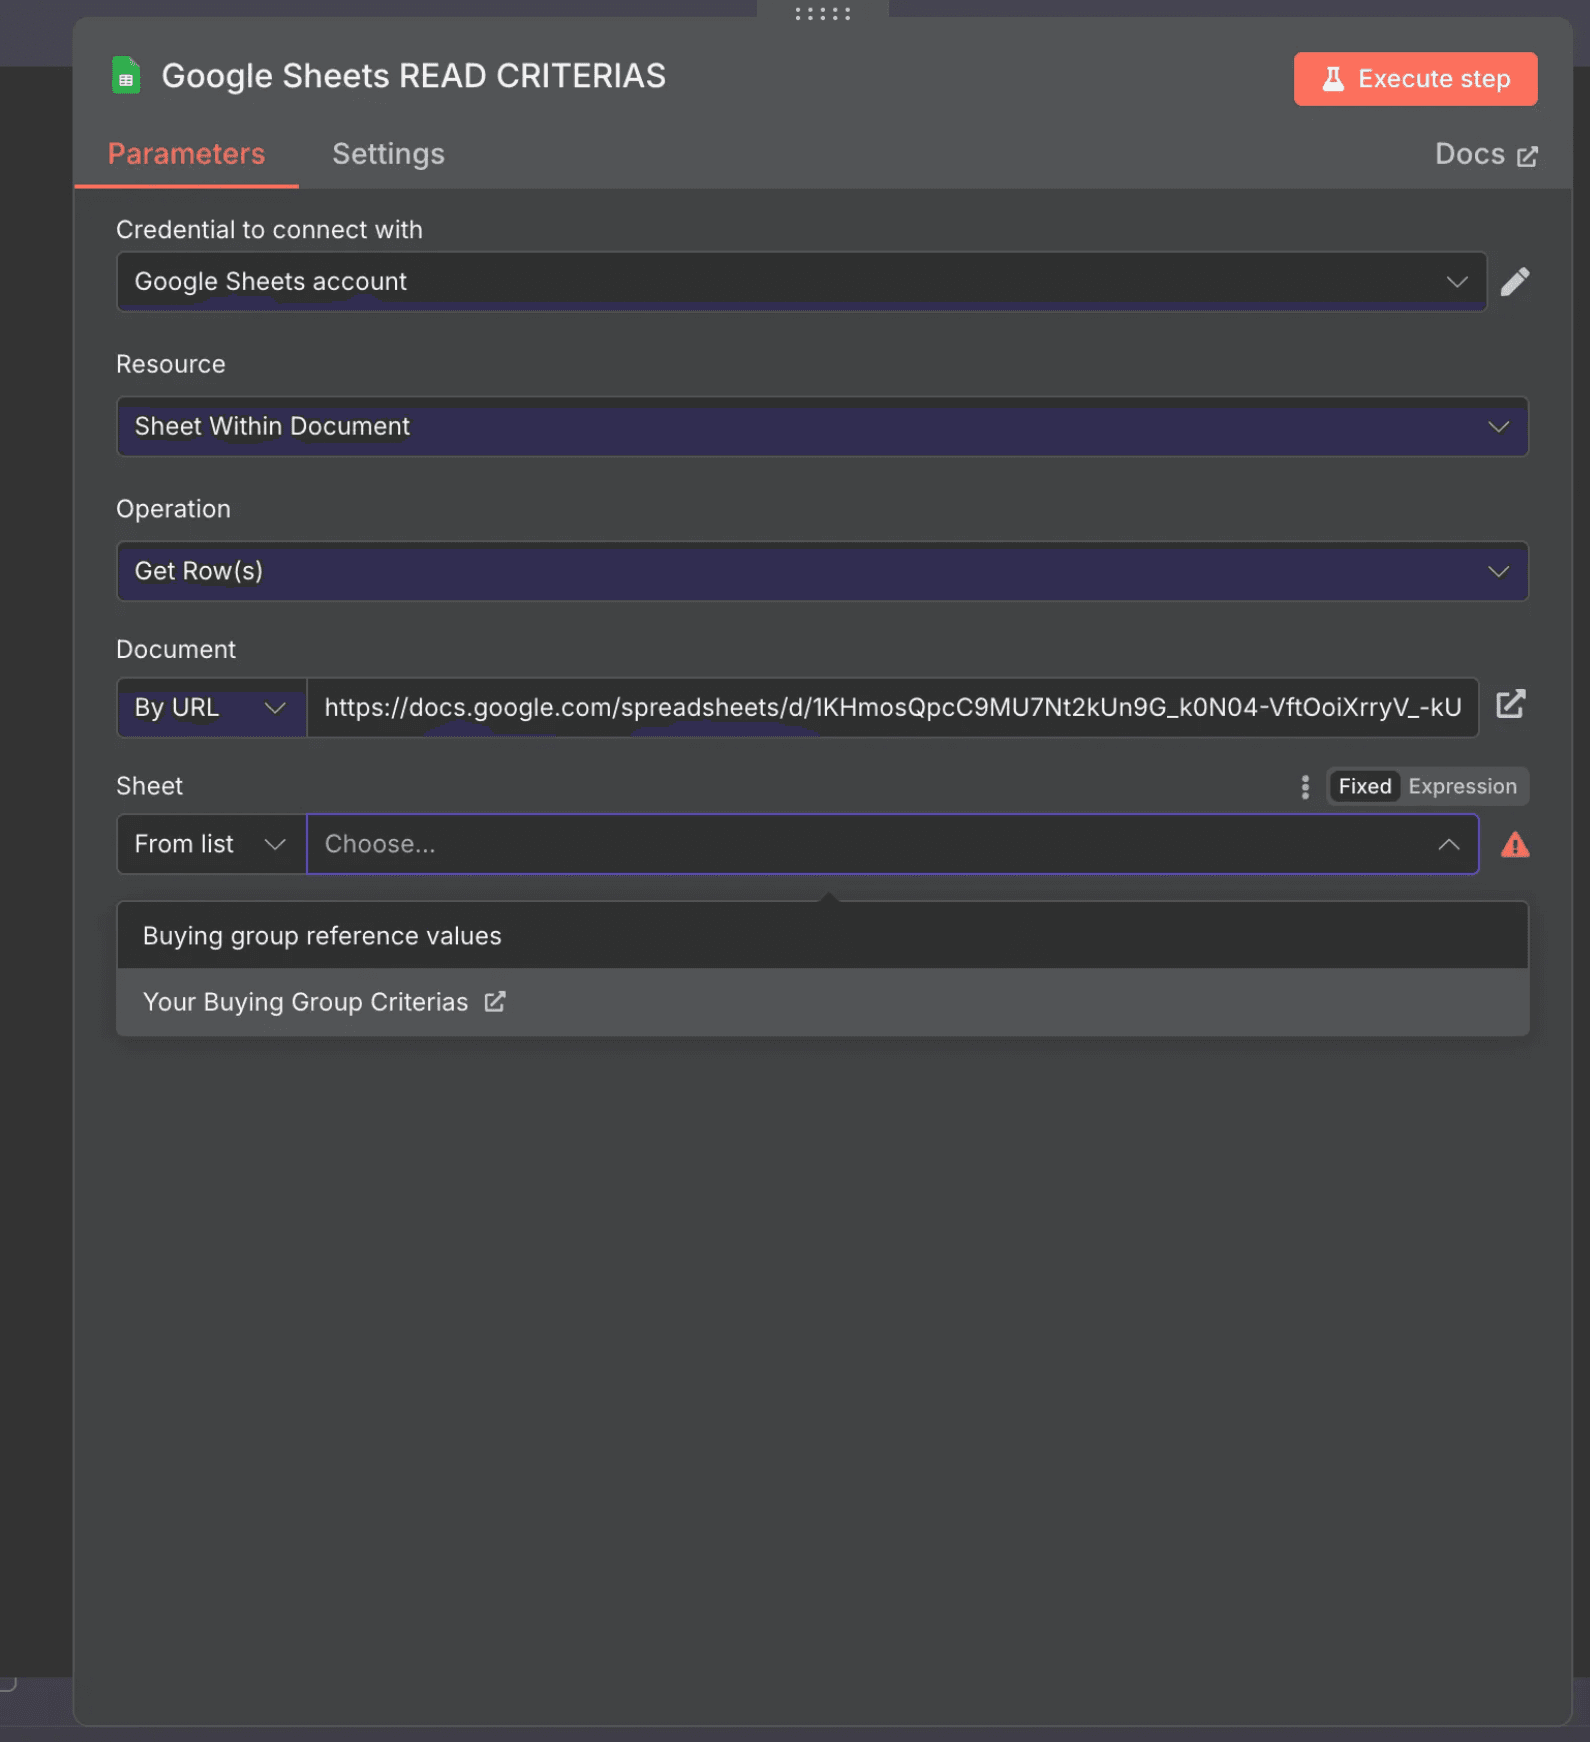Choose Your Buying Group Criterias sheet
Viewport: 1590px width, 1742px height.
[822, 1001]
